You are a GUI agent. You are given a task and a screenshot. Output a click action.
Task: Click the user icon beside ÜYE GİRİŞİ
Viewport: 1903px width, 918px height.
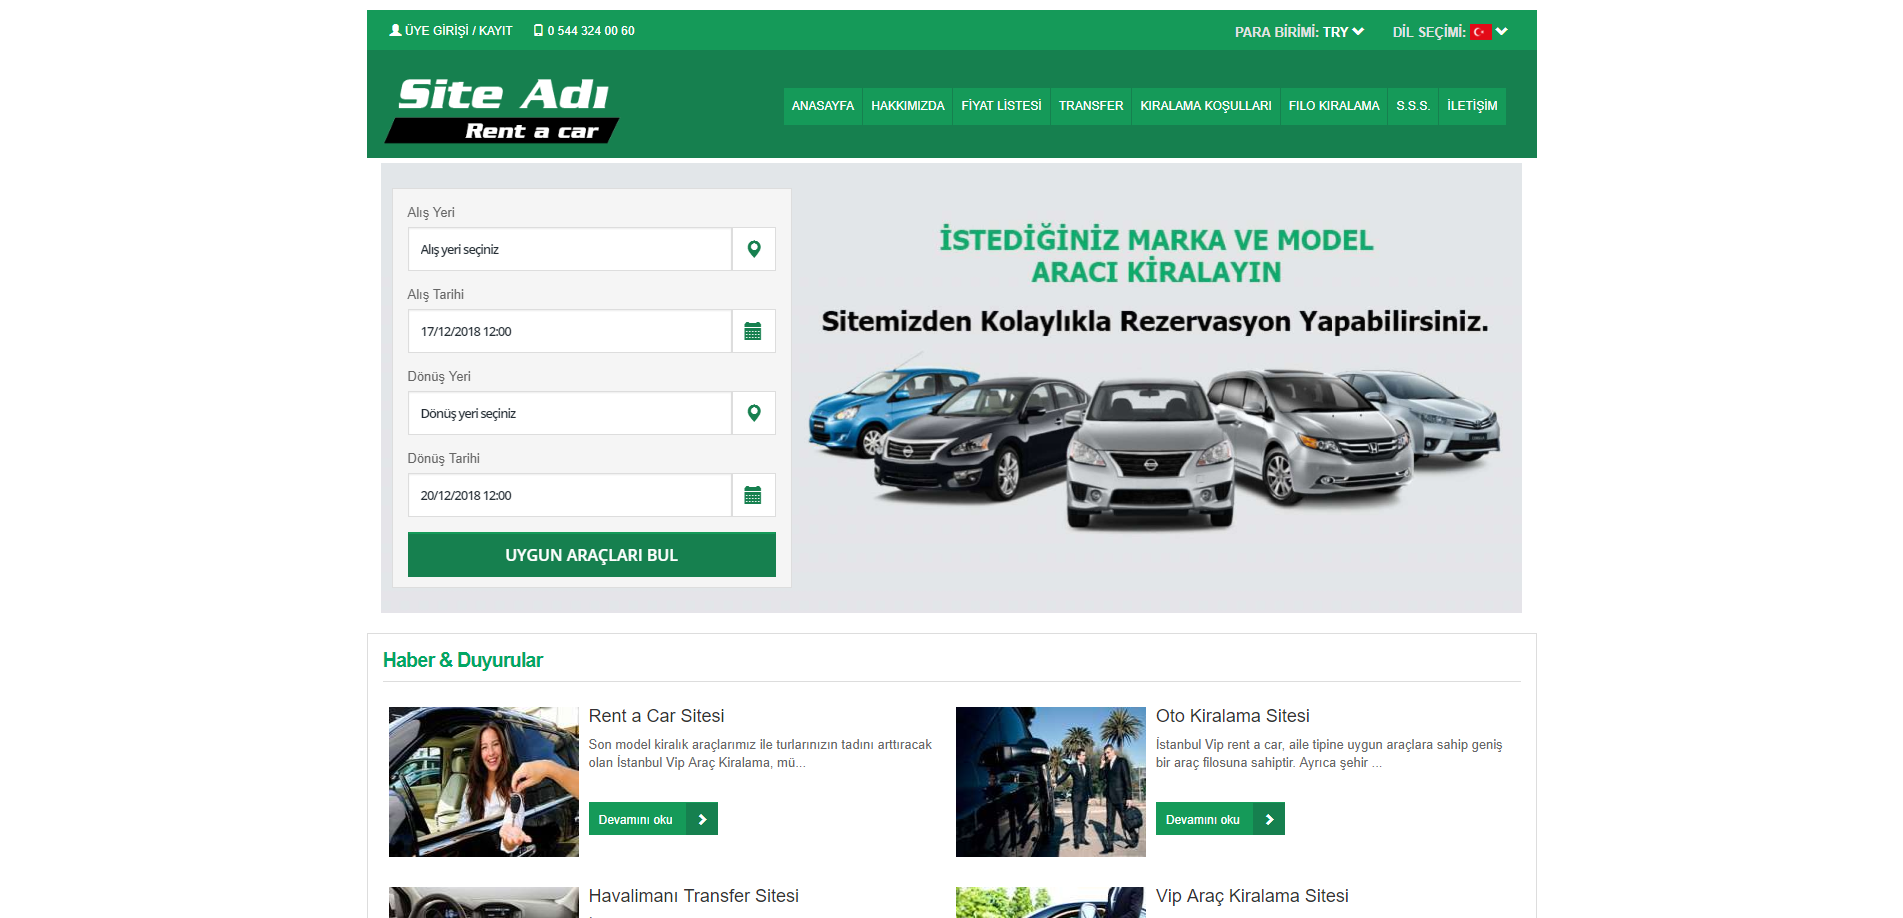(x=395, y=30)
